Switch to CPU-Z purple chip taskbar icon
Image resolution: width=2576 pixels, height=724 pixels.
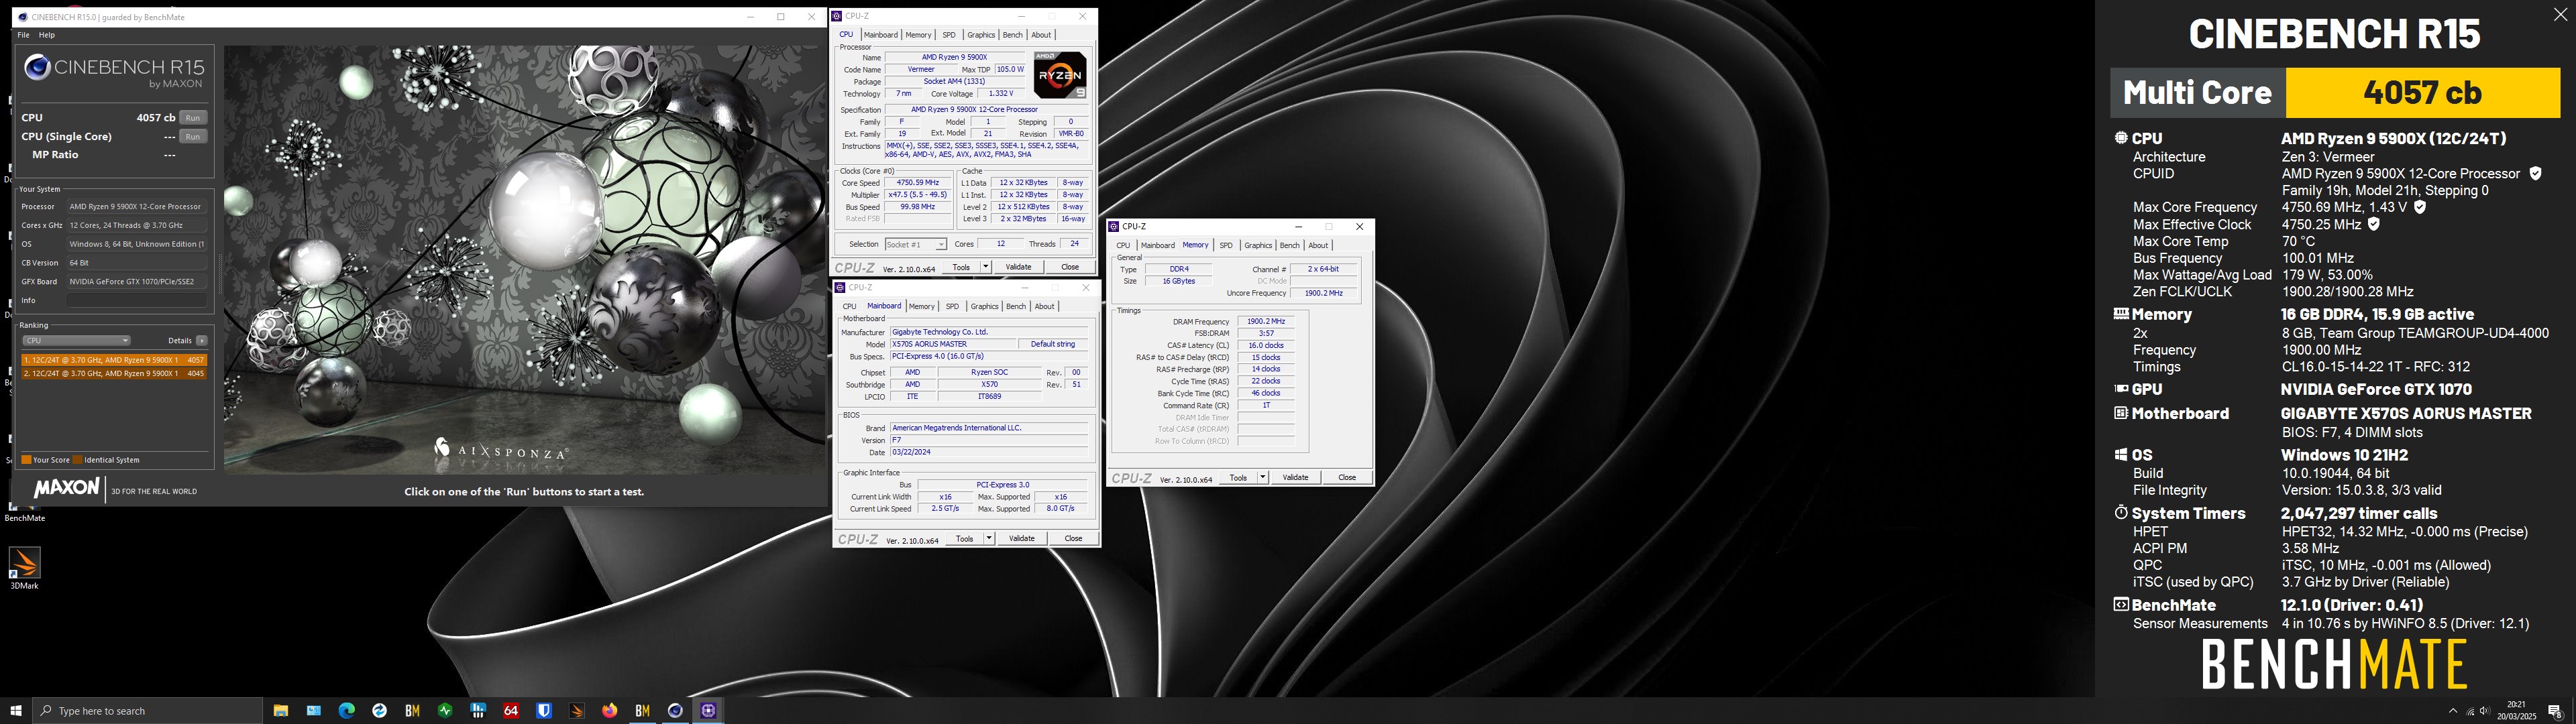(x=708, y=711)
